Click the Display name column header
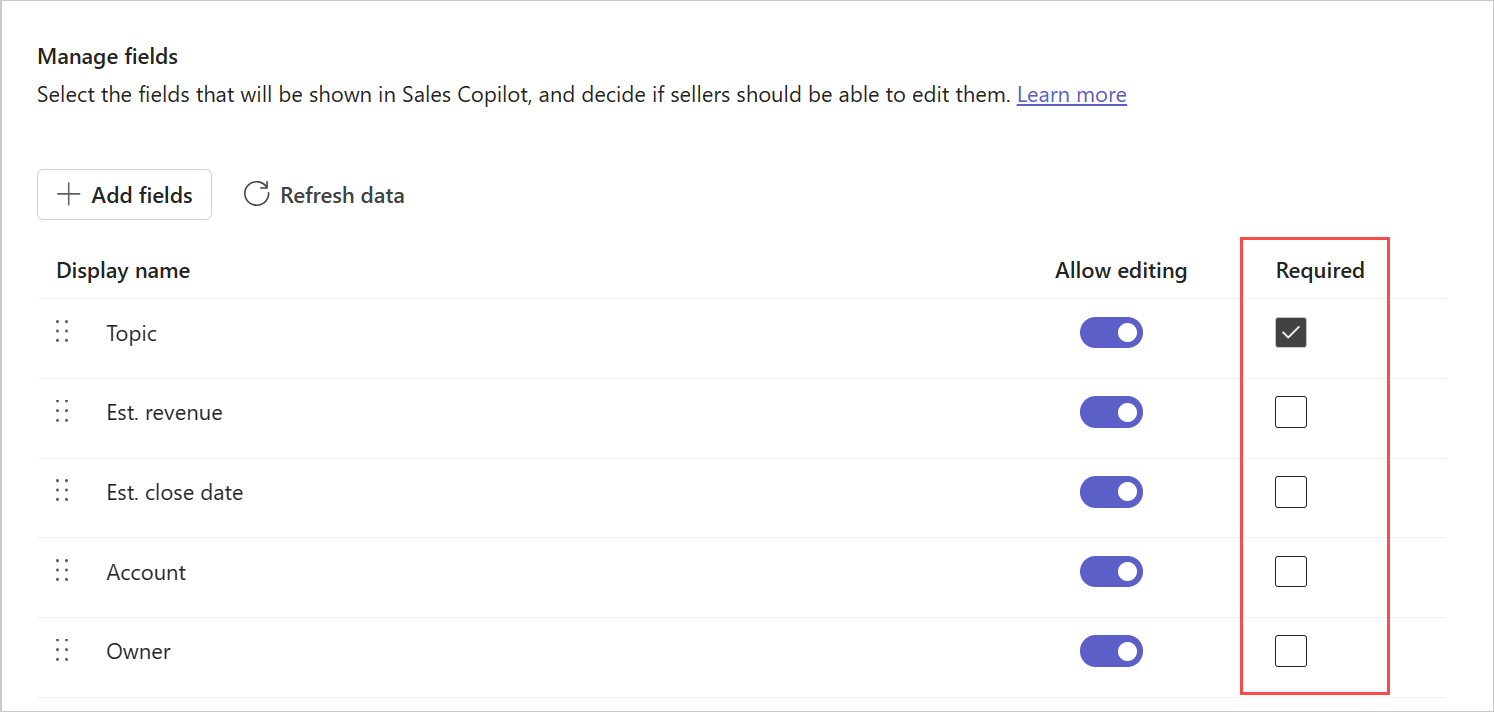This screenshot has height=712, width=1494. point(122,270)
